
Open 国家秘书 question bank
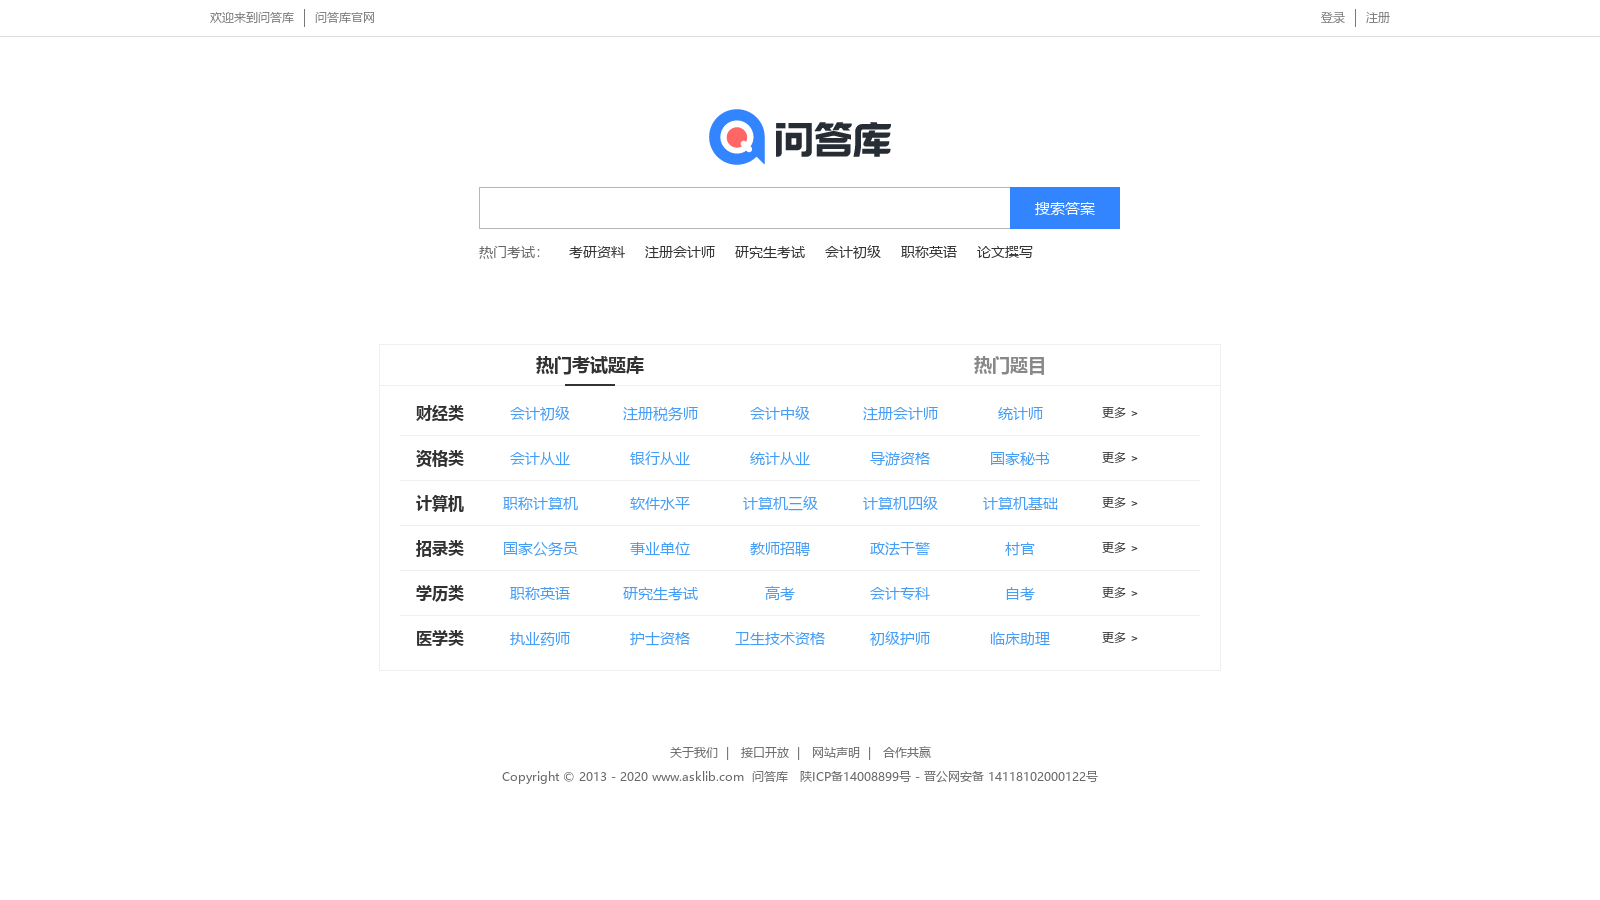click(x=1020, y=459)
